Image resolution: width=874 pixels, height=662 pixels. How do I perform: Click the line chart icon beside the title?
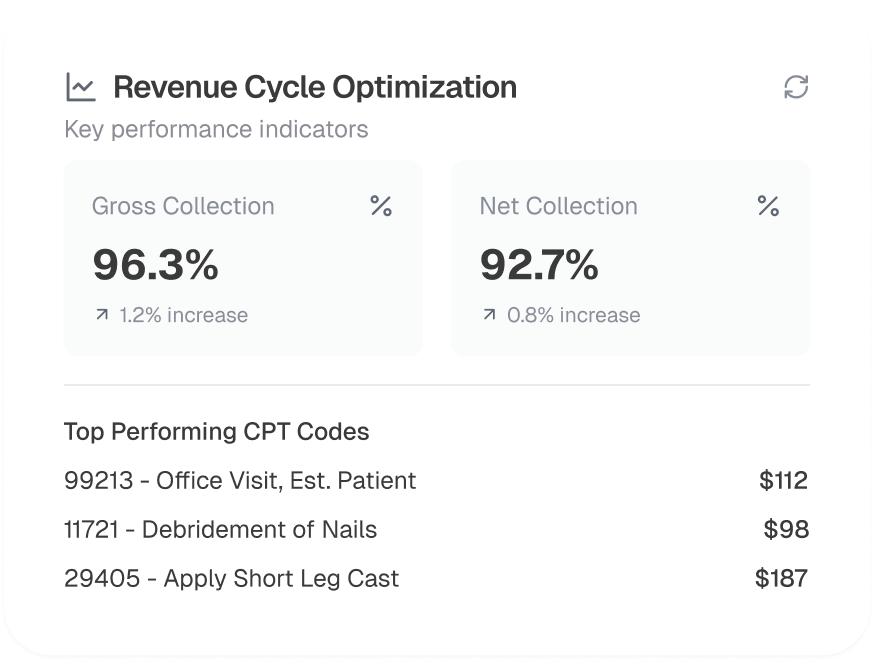tap(80, 87)
